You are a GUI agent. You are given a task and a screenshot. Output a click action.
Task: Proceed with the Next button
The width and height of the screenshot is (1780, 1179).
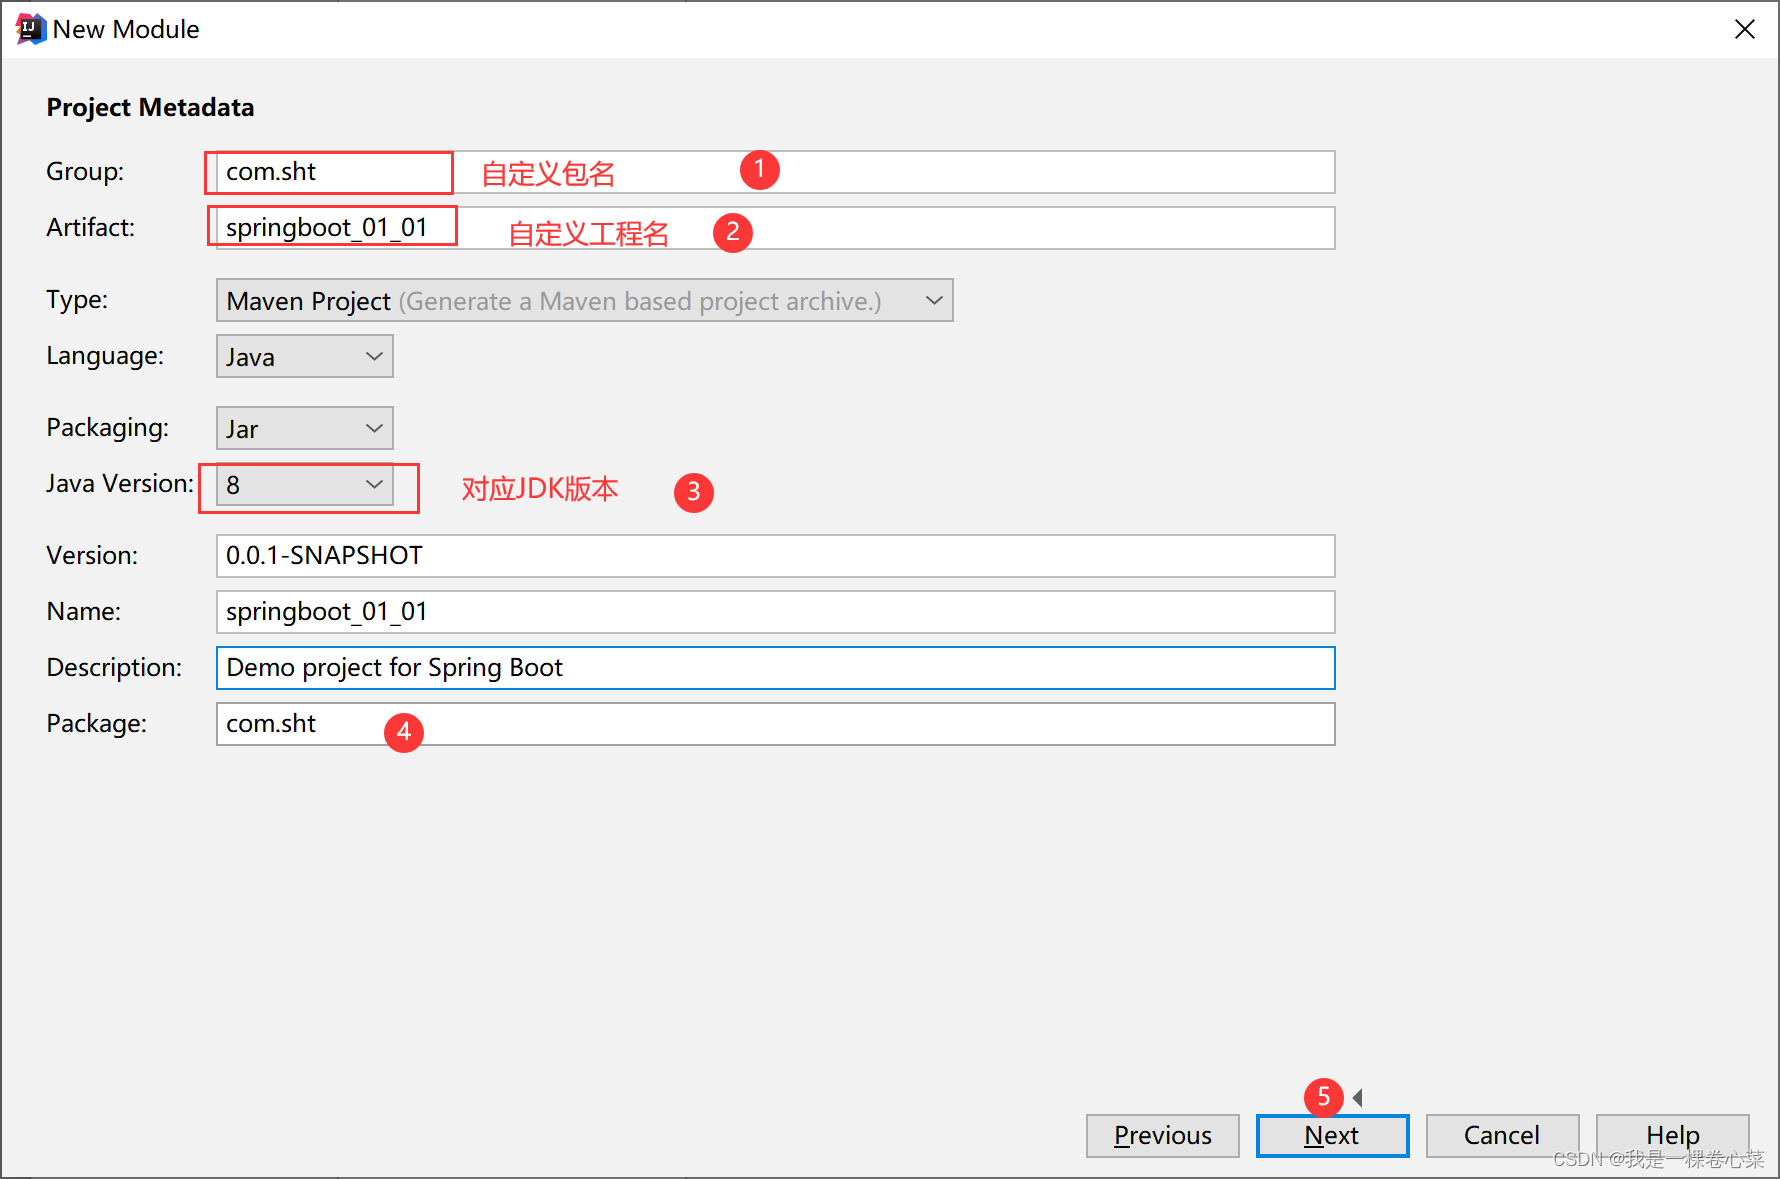pos(1332,1136)
